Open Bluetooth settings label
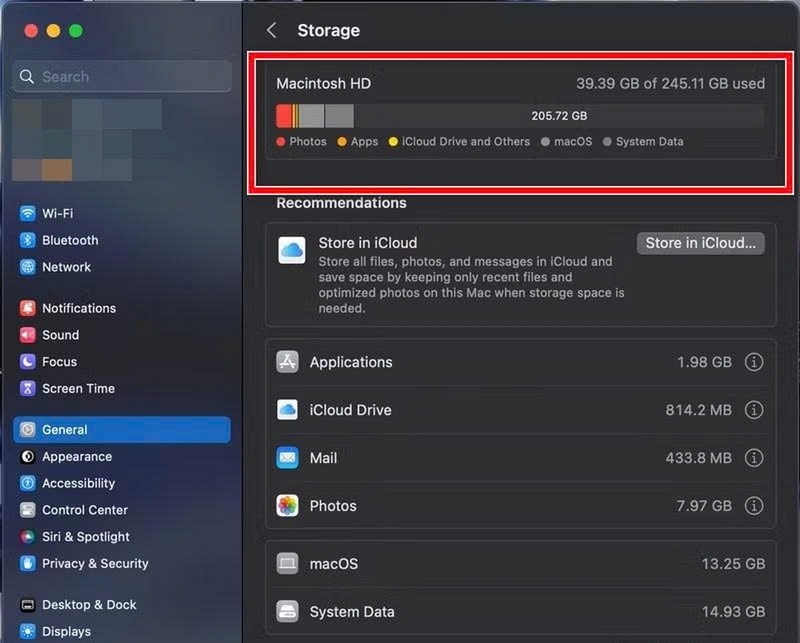800x643 pixels. point(70,240)
